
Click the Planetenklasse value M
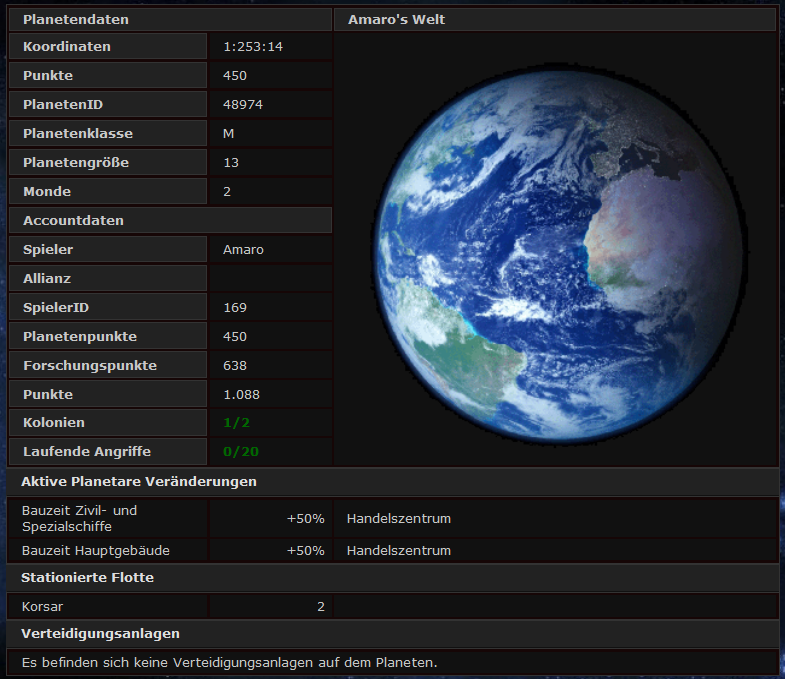coord(229,133)
